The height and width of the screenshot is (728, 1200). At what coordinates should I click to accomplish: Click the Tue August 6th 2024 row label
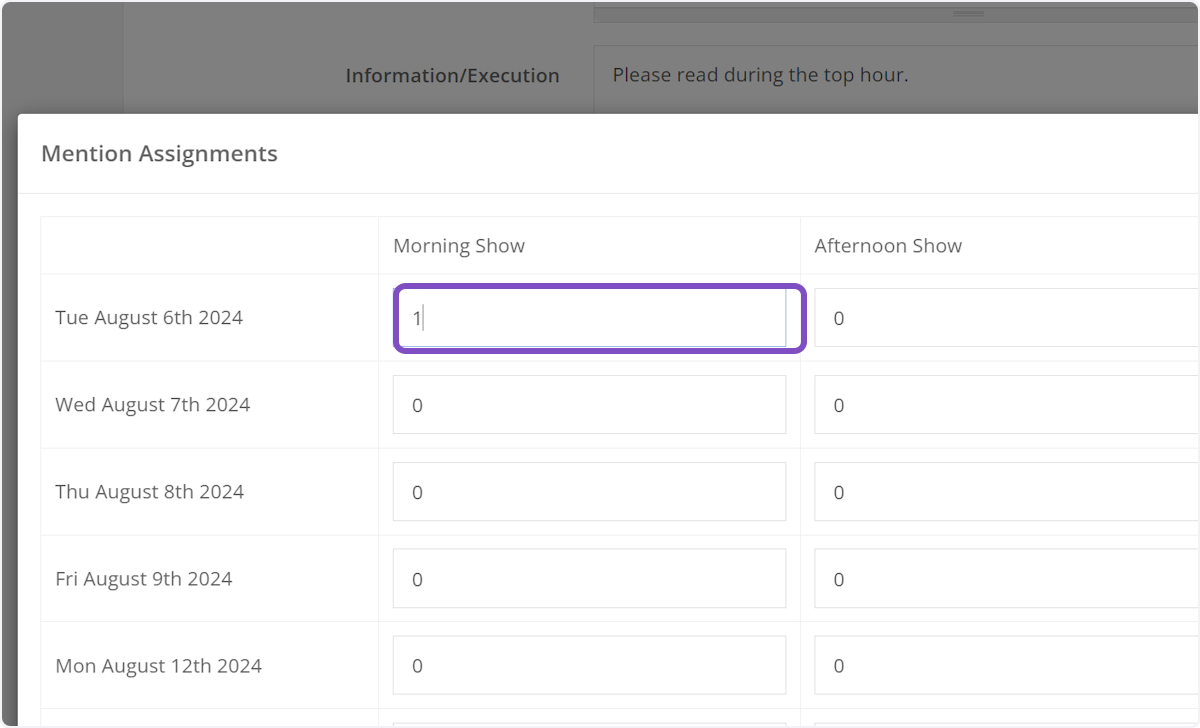coord(149,318)
